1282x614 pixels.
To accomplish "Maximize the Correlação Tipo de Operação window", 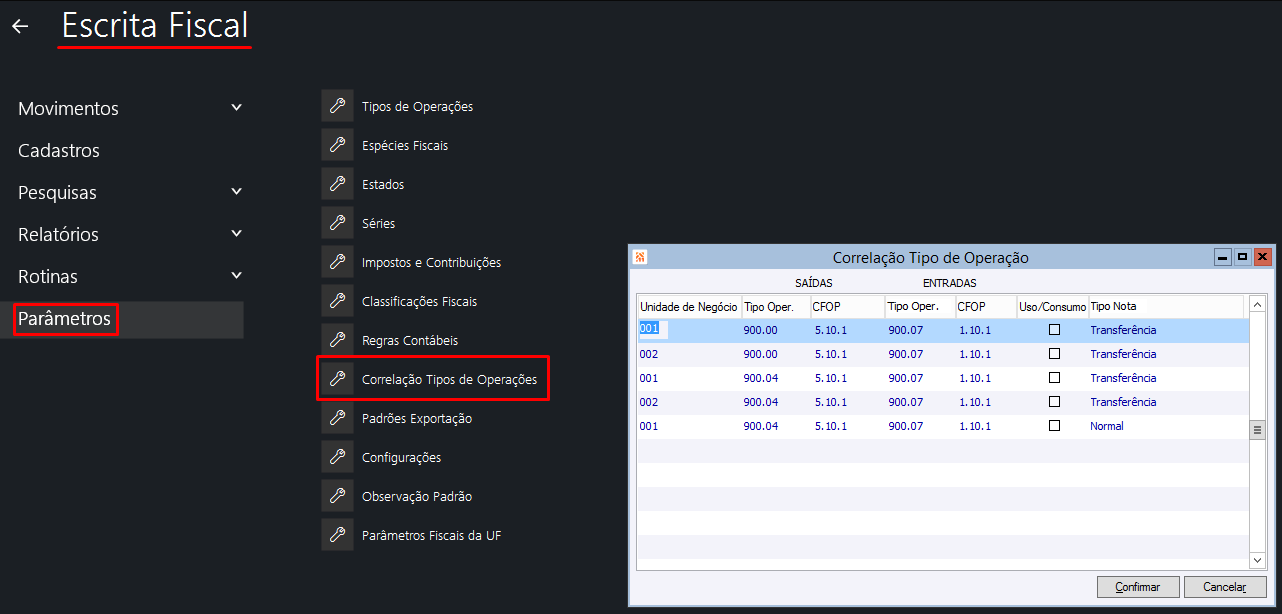I will [x=1242, y=257].
